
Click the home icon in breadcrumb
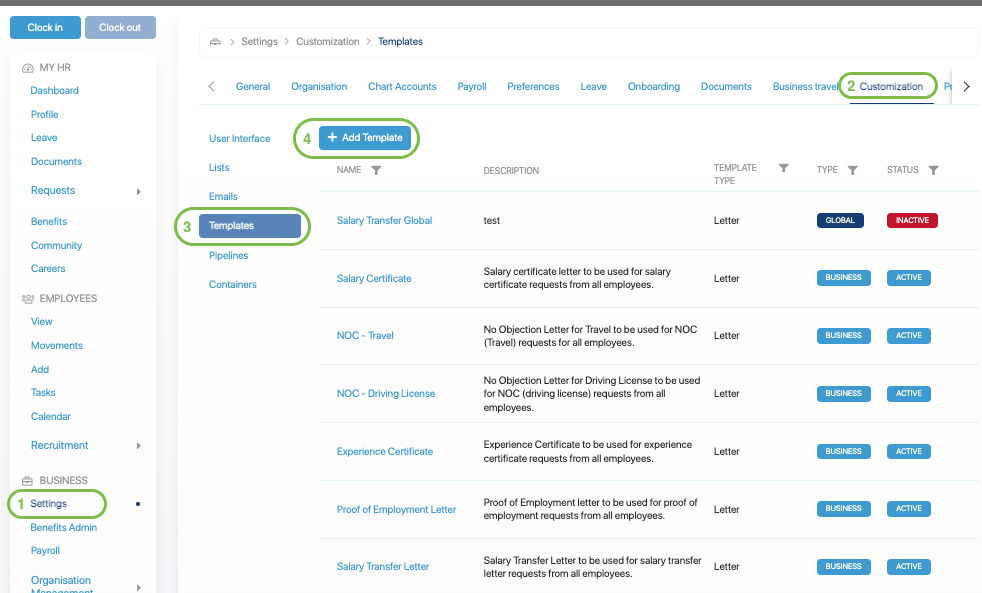pos(215,42)
